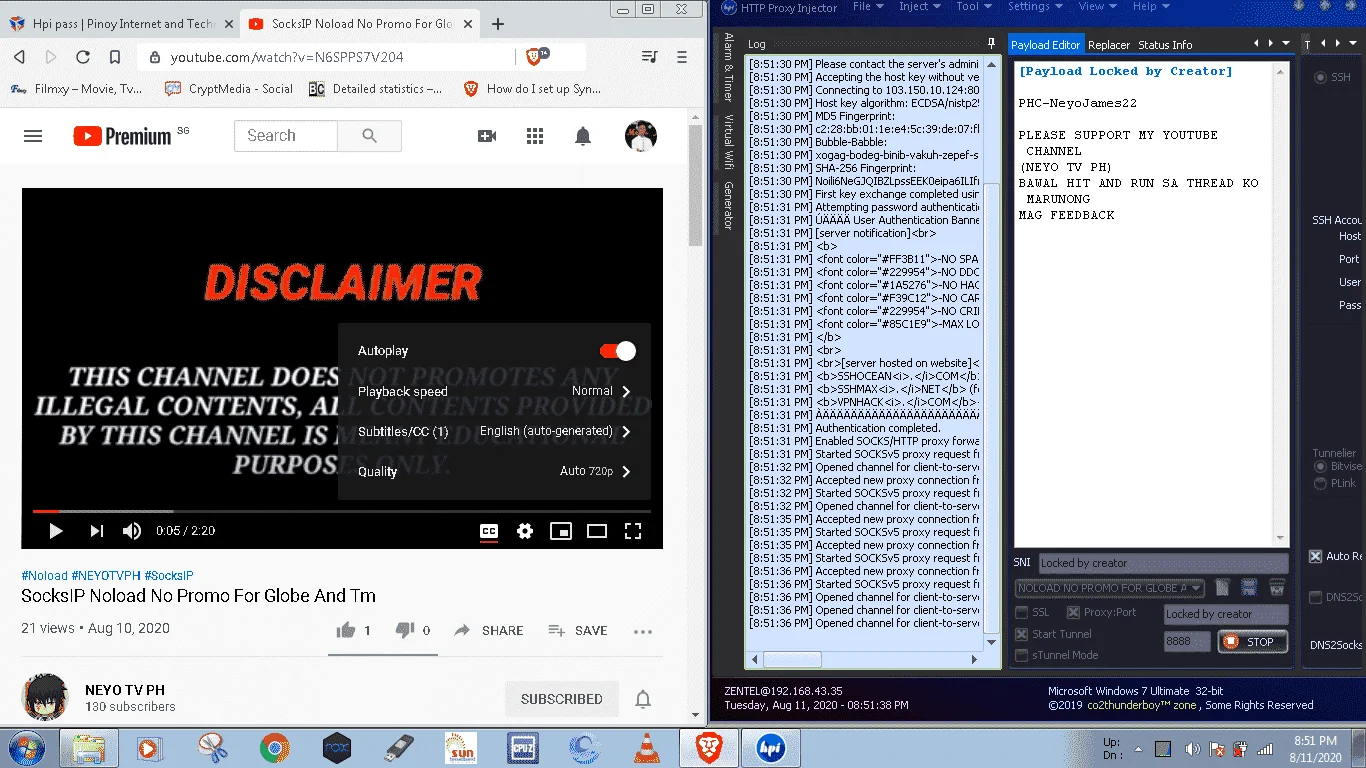The image size is (1366, 768).
Task: Go to YouTube Premium home logo
Action: 122,136
